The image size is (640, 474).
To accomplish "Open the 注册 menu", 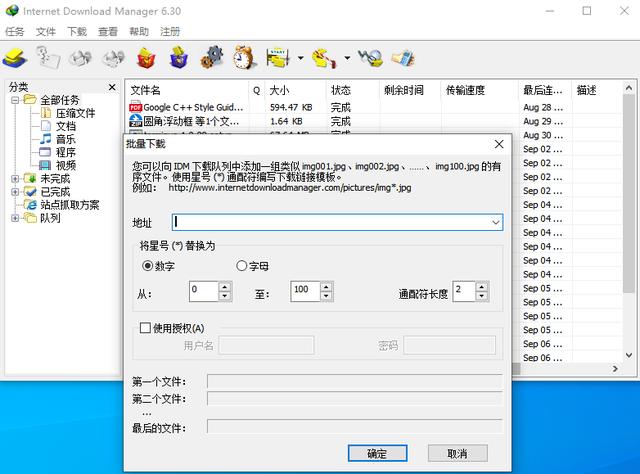I will [x=170, y=31].
